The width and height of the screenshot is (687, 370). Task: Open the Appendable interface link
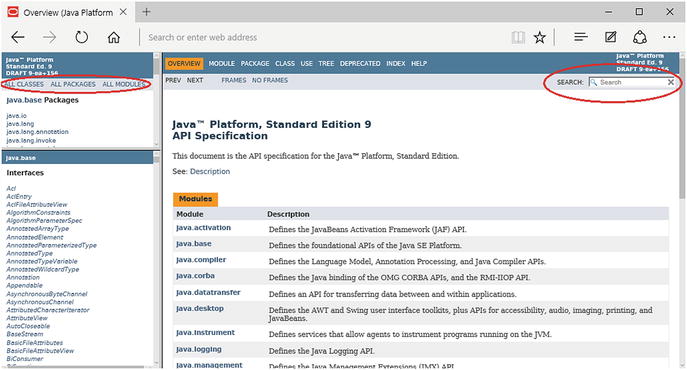tap(24, 285)
